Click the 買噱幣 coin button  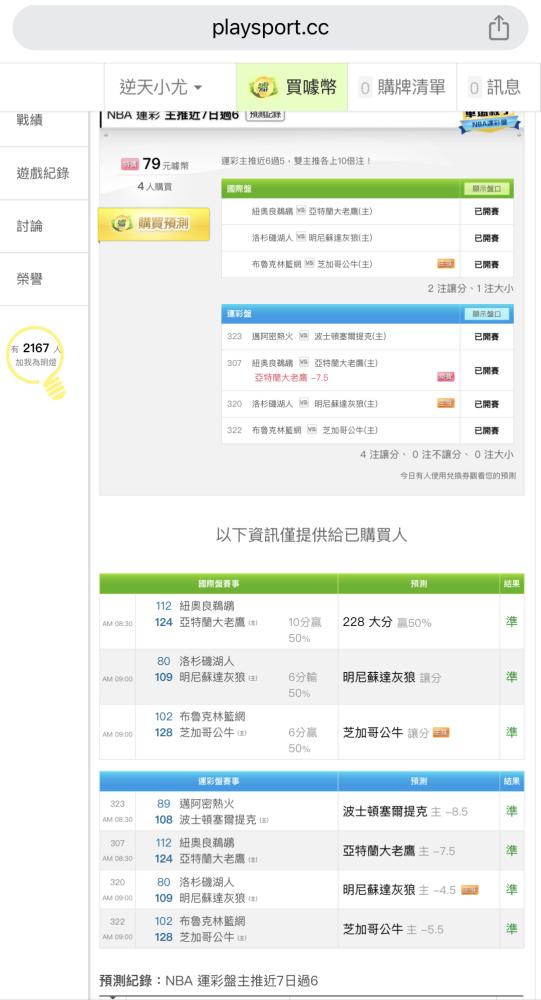[x=292, y=87]
